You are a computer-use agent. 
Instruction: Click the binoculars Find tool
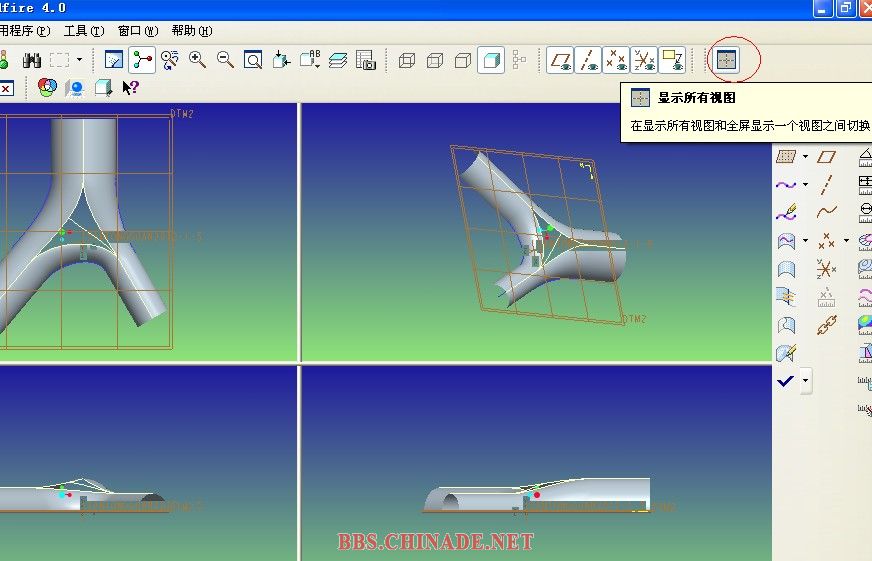[32, 60]
